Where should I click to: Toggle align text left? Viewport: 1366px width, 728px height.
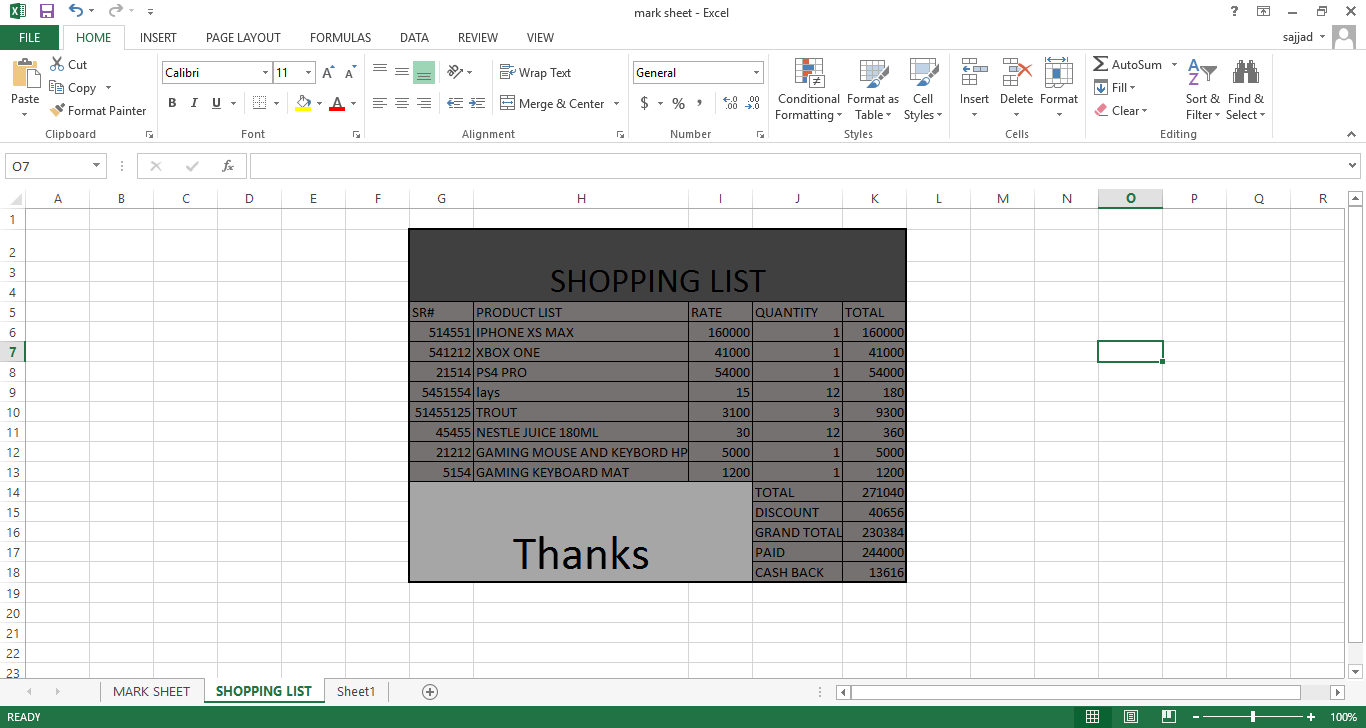point(380,103)
